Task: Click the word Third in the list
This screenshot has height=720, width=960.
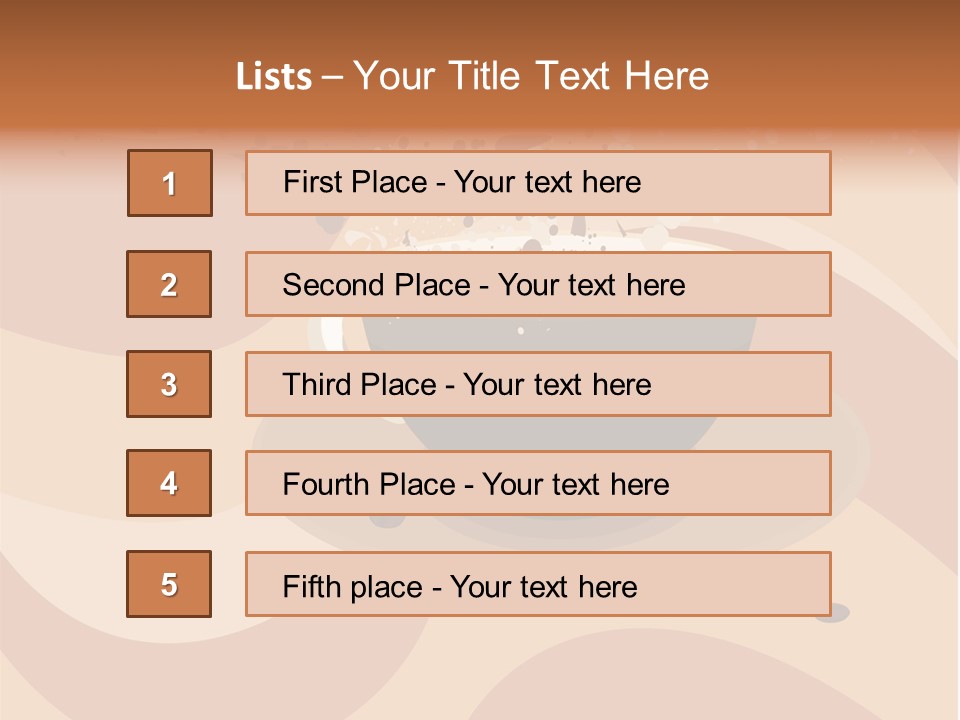Action: pos(317,384)
